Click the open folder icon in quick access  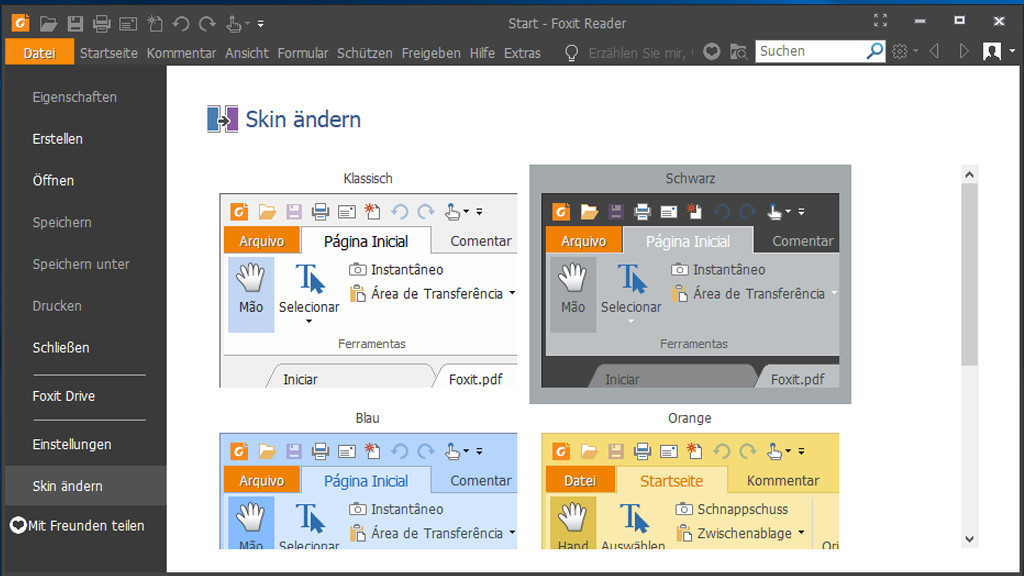48,24
